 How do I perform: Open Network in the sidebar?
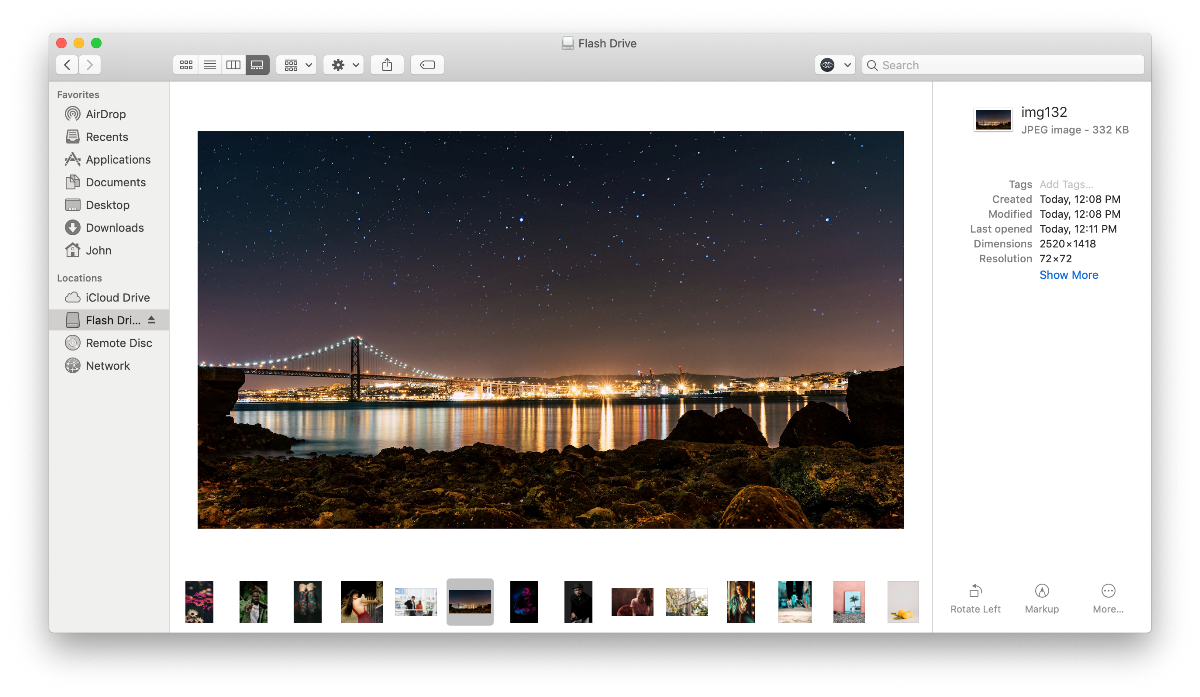pyautogui.click(x=109, y=366)
